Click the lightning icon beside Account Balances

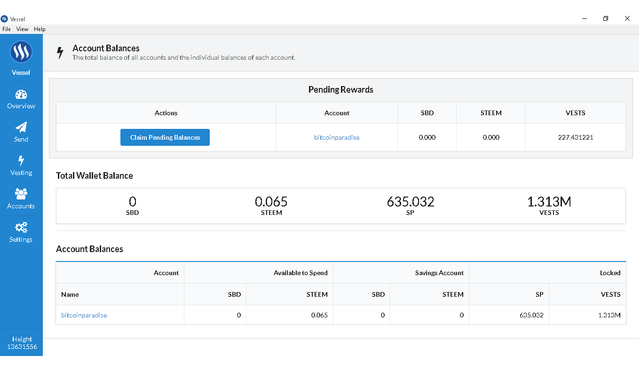pyautogui.click(x=60, y=52)
